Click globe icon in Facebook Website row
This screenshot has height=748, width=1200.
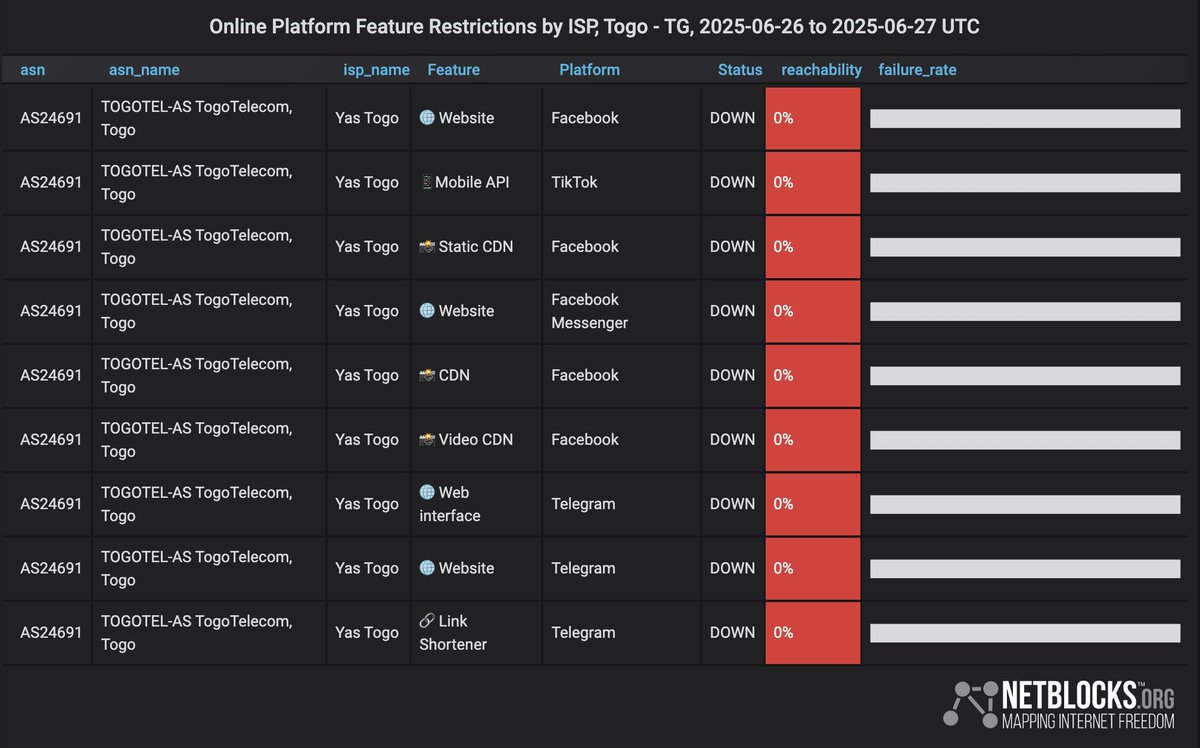427,118
